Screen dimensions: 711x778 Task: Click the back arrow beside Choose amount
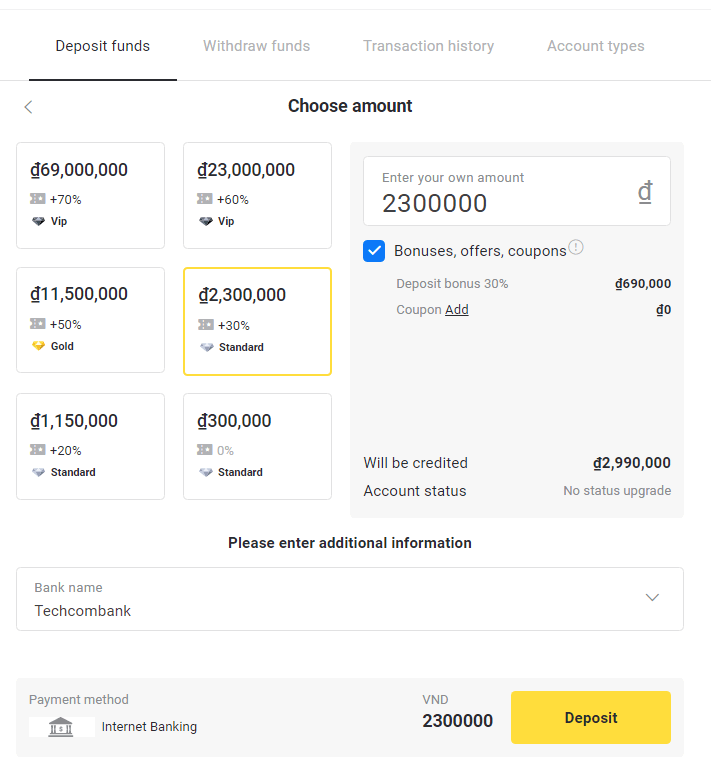pos(28,107)
